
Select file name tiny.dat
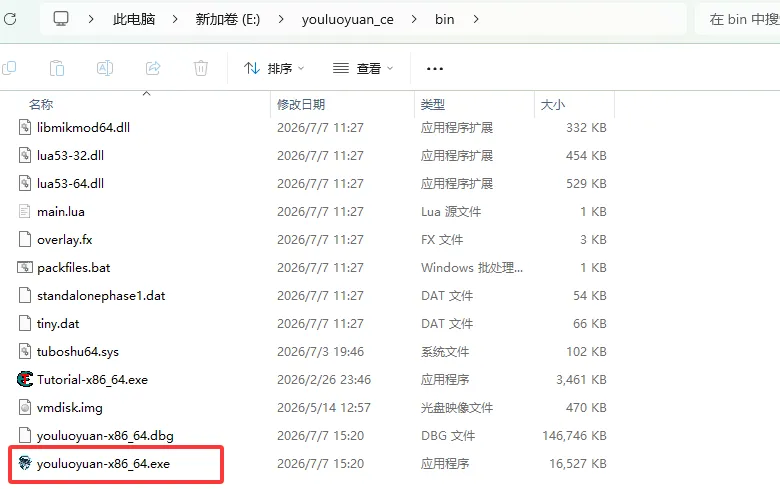tap(58, 323)
